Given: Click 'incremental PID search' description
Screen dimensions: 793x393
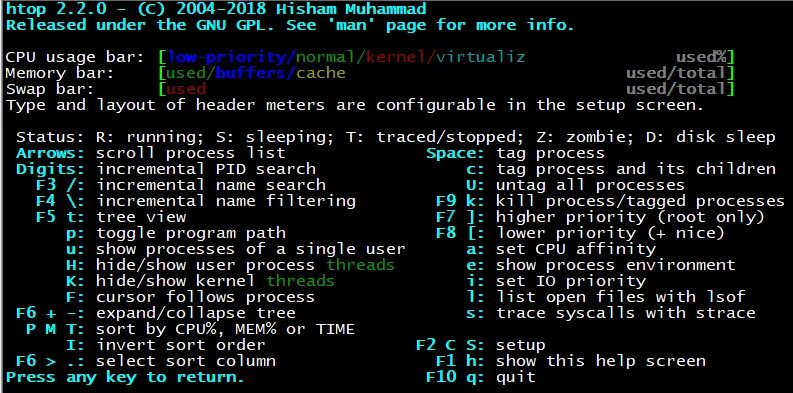Looking at the screenshot, I should pos(206,169).
